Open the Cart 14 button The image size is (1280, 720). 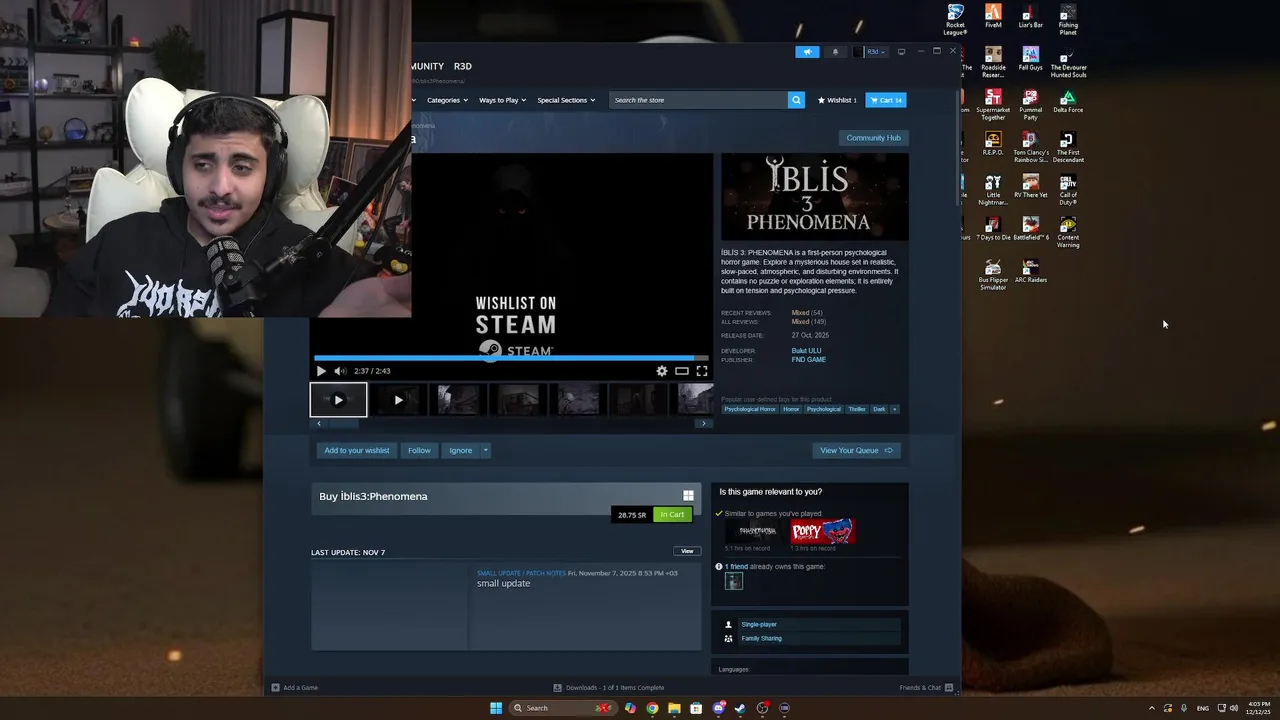pyautogui.click(x=886, y=100)
